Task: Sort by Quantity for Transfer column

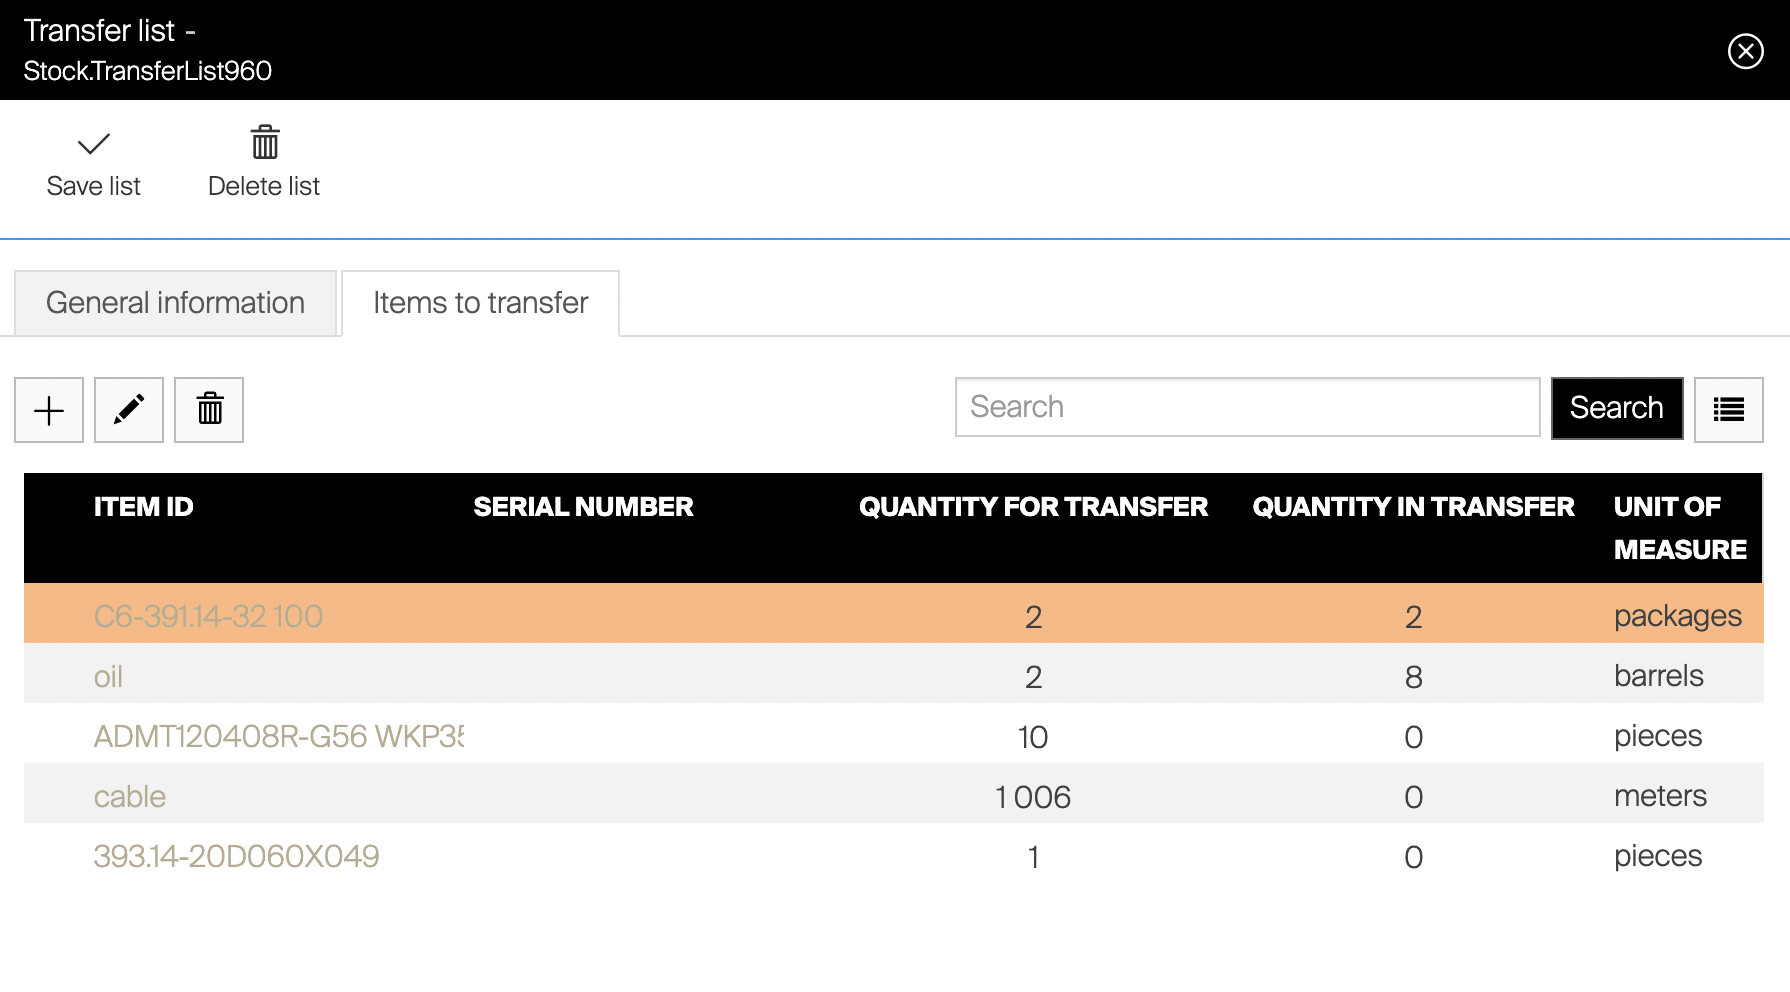Action: [x=1033, y=507]
